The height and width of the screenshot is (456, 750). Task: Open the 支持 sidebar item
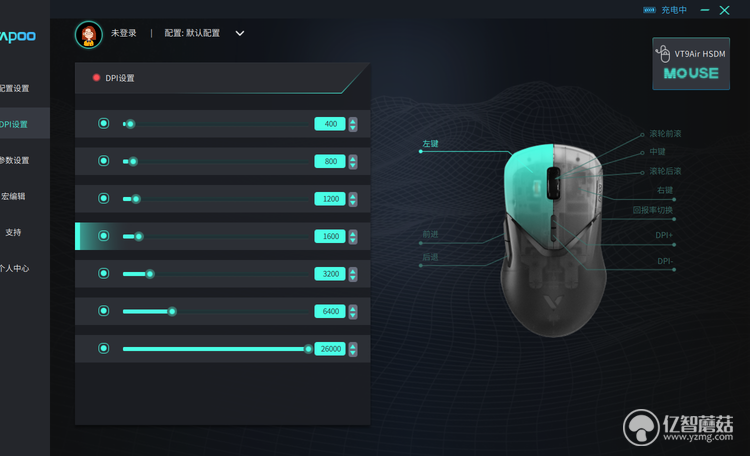click(x=13, y=232)
